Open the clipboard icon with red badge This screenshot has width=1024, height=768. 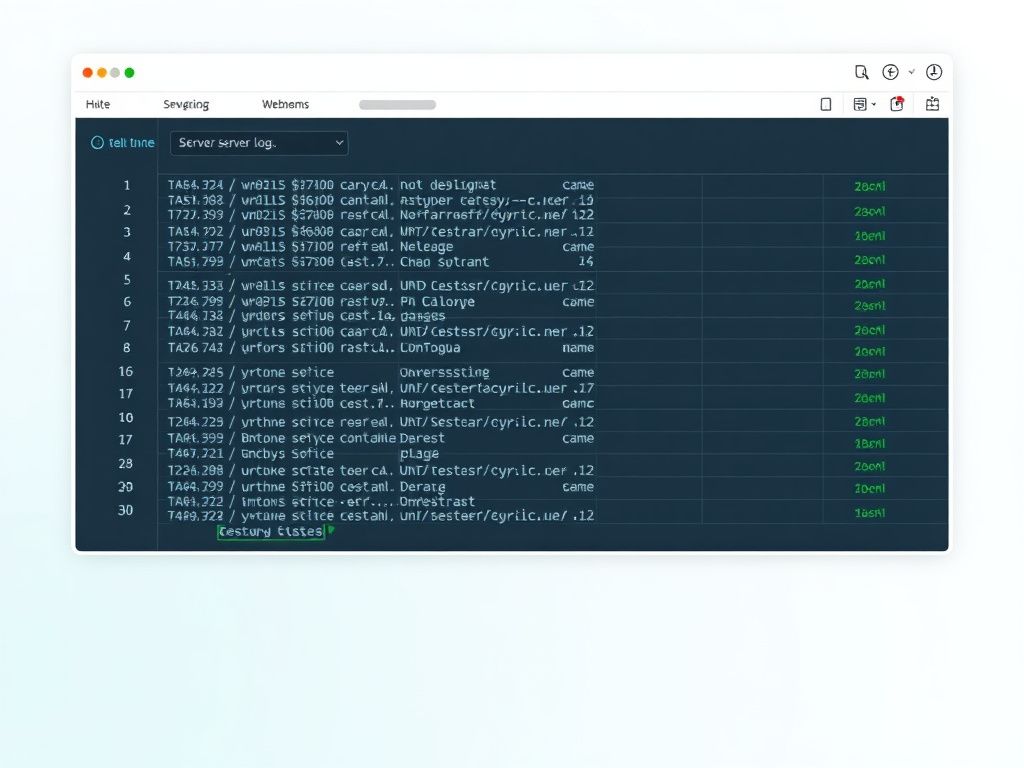click(x=897, y=104)
